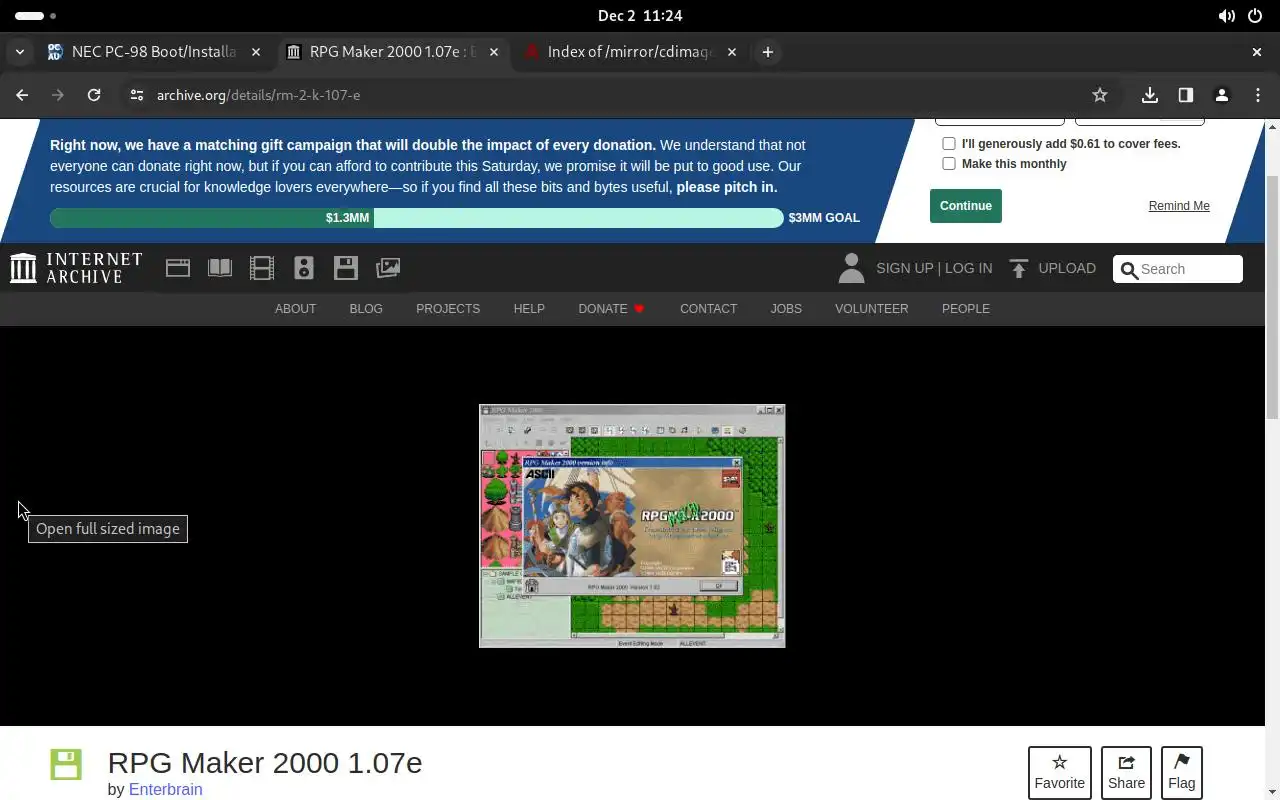Open the Audio speaker icon
This screenshot has height=800, width=1280.
(304, 268)
